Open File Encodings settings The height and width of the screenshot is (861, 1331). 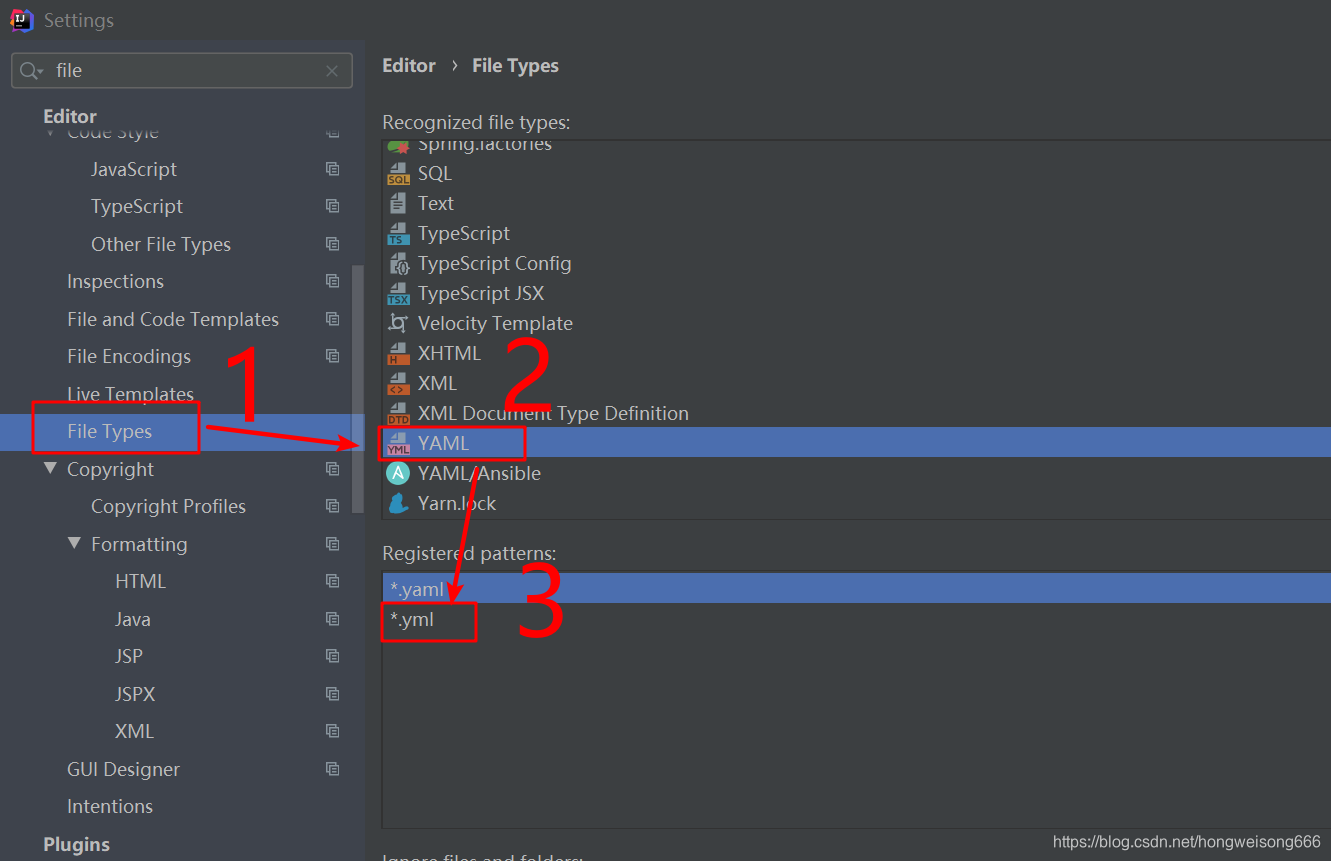pyautogui.click(x=129, y=357)
